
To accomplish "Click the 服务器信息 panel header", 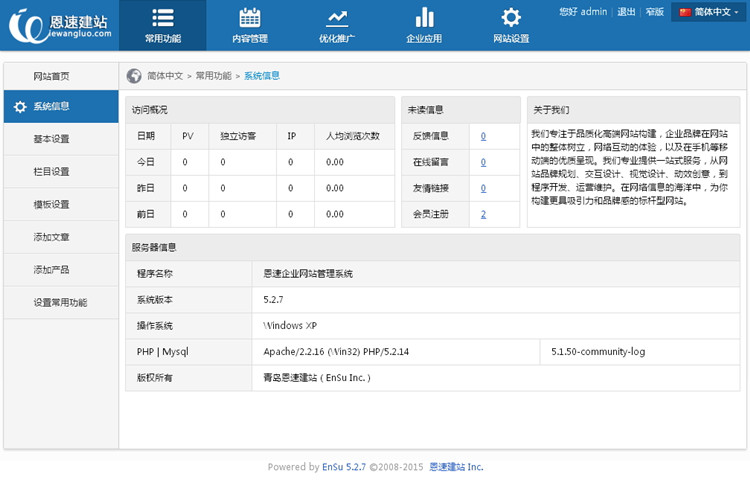I will coord(433,247).
